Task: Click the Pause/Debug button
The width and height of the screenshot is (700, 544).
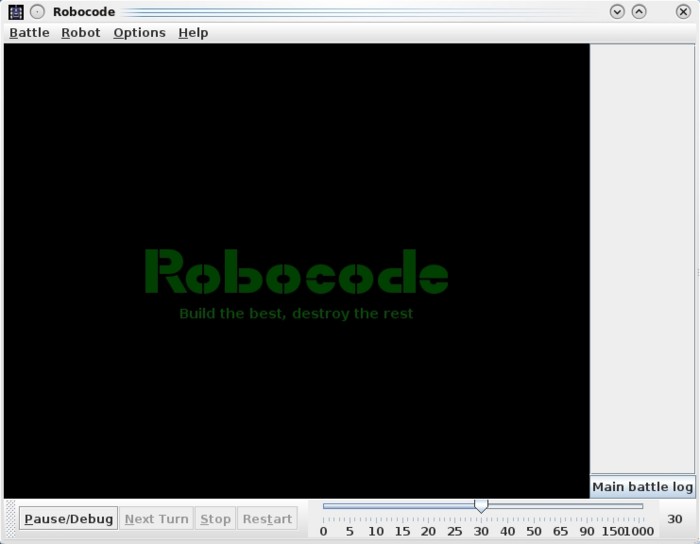Action: (68, 519)
